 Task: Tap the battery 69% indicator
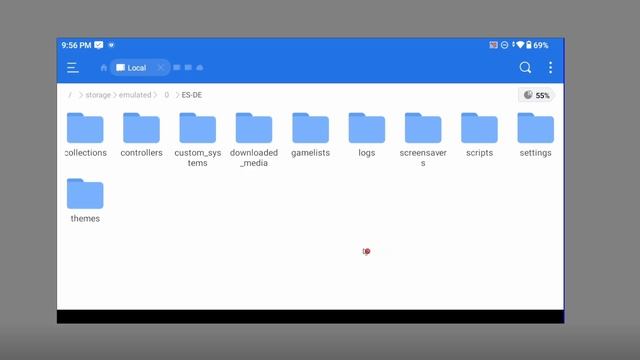point(537,45)
